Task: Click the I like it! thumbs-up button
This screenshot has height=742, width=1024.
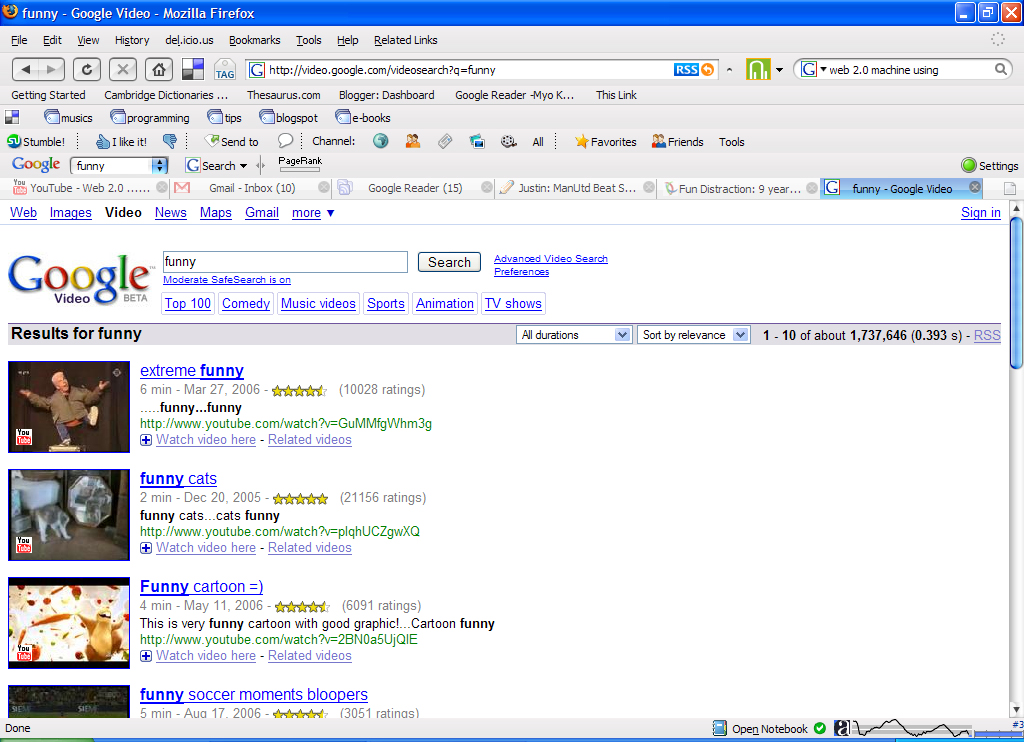Action: pyautogui.click(x=120, y=142)
